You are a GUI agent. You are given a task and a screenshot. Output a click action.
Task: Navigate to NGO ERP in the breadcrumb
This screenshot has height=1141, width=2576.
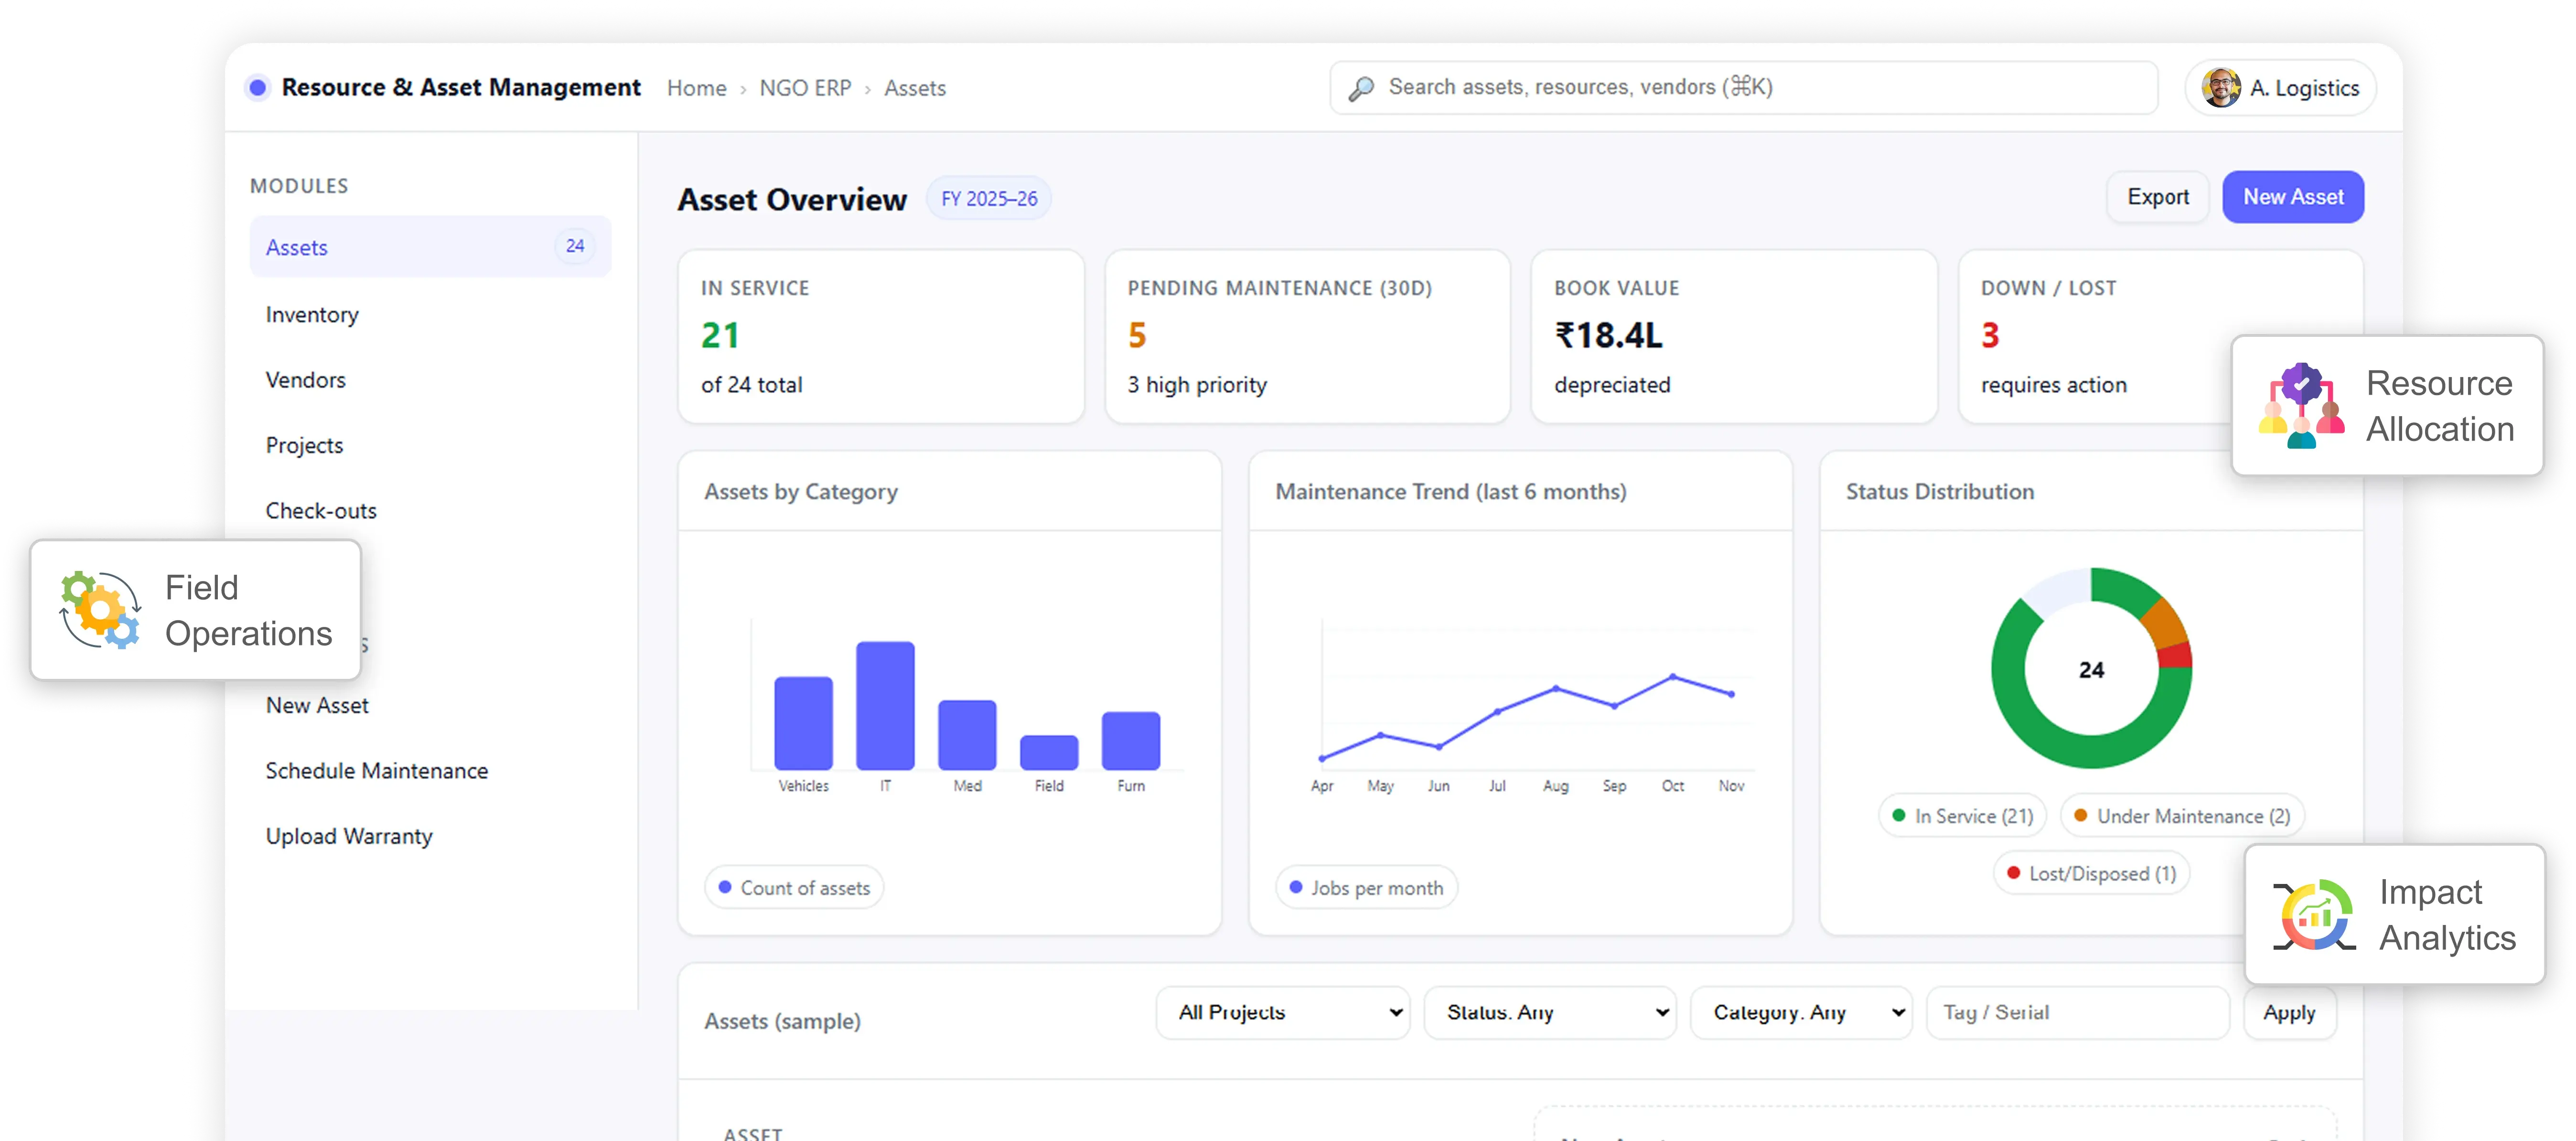pos(805,88)
